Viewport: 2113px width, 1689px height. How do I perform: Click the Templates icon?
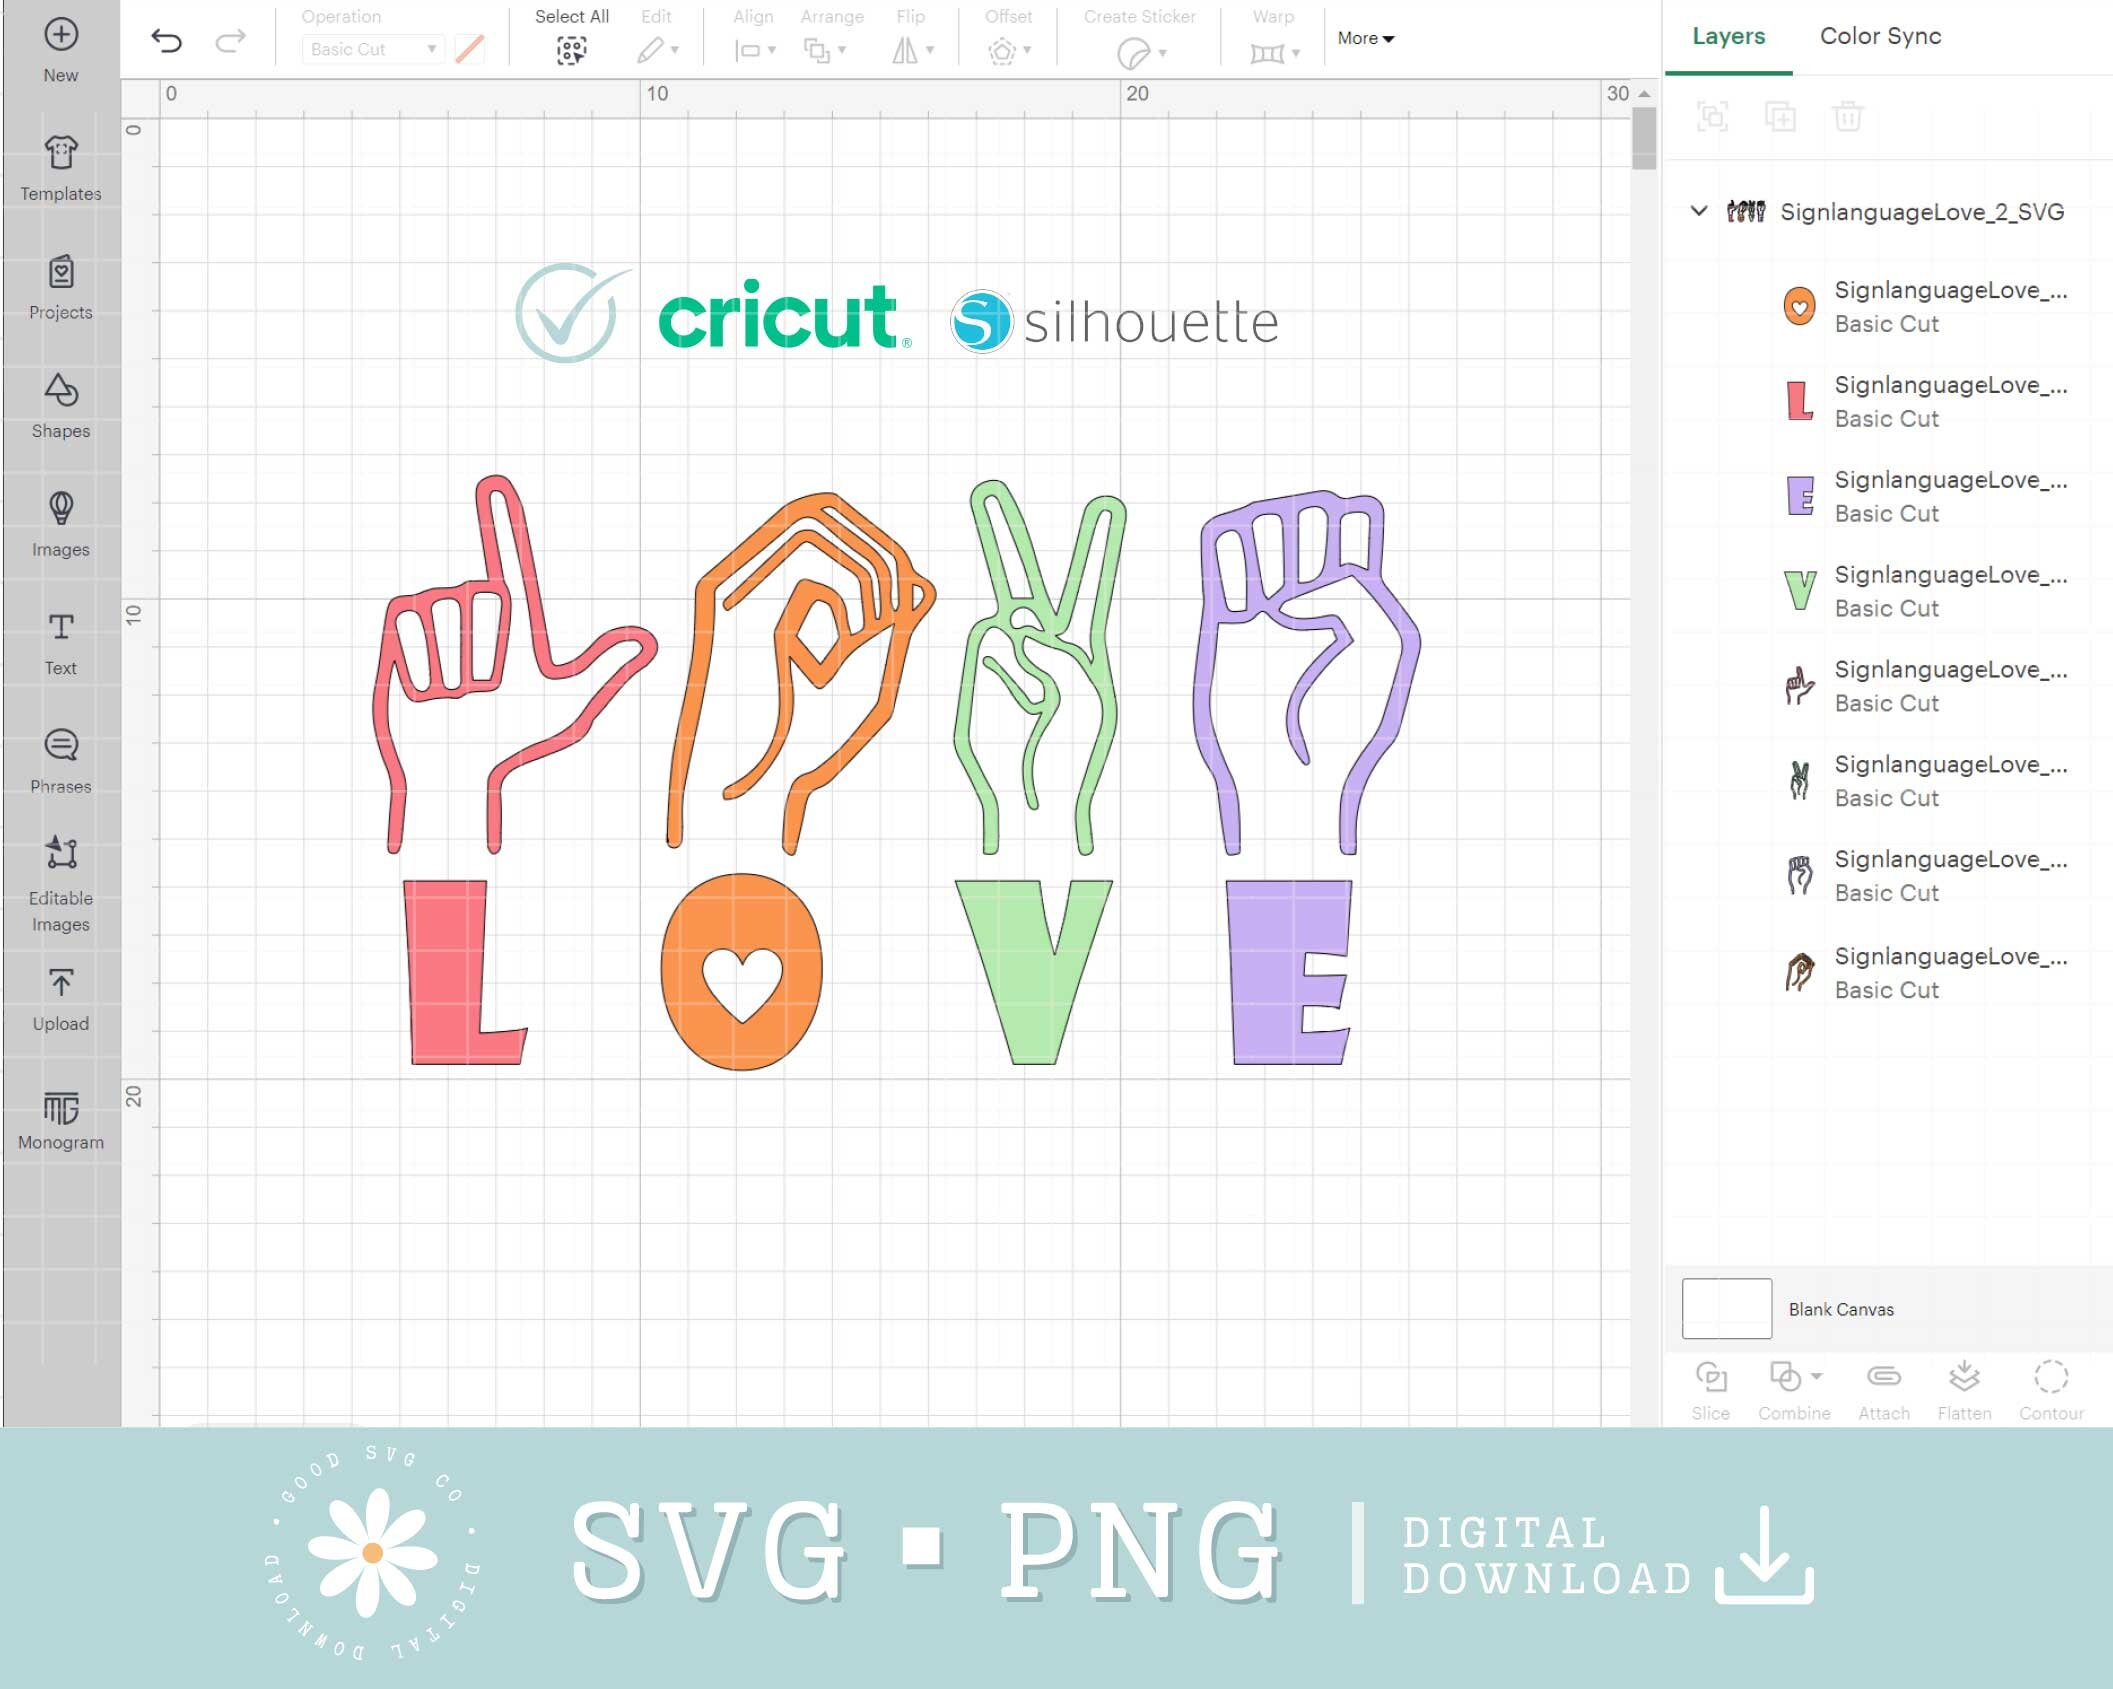60,155
